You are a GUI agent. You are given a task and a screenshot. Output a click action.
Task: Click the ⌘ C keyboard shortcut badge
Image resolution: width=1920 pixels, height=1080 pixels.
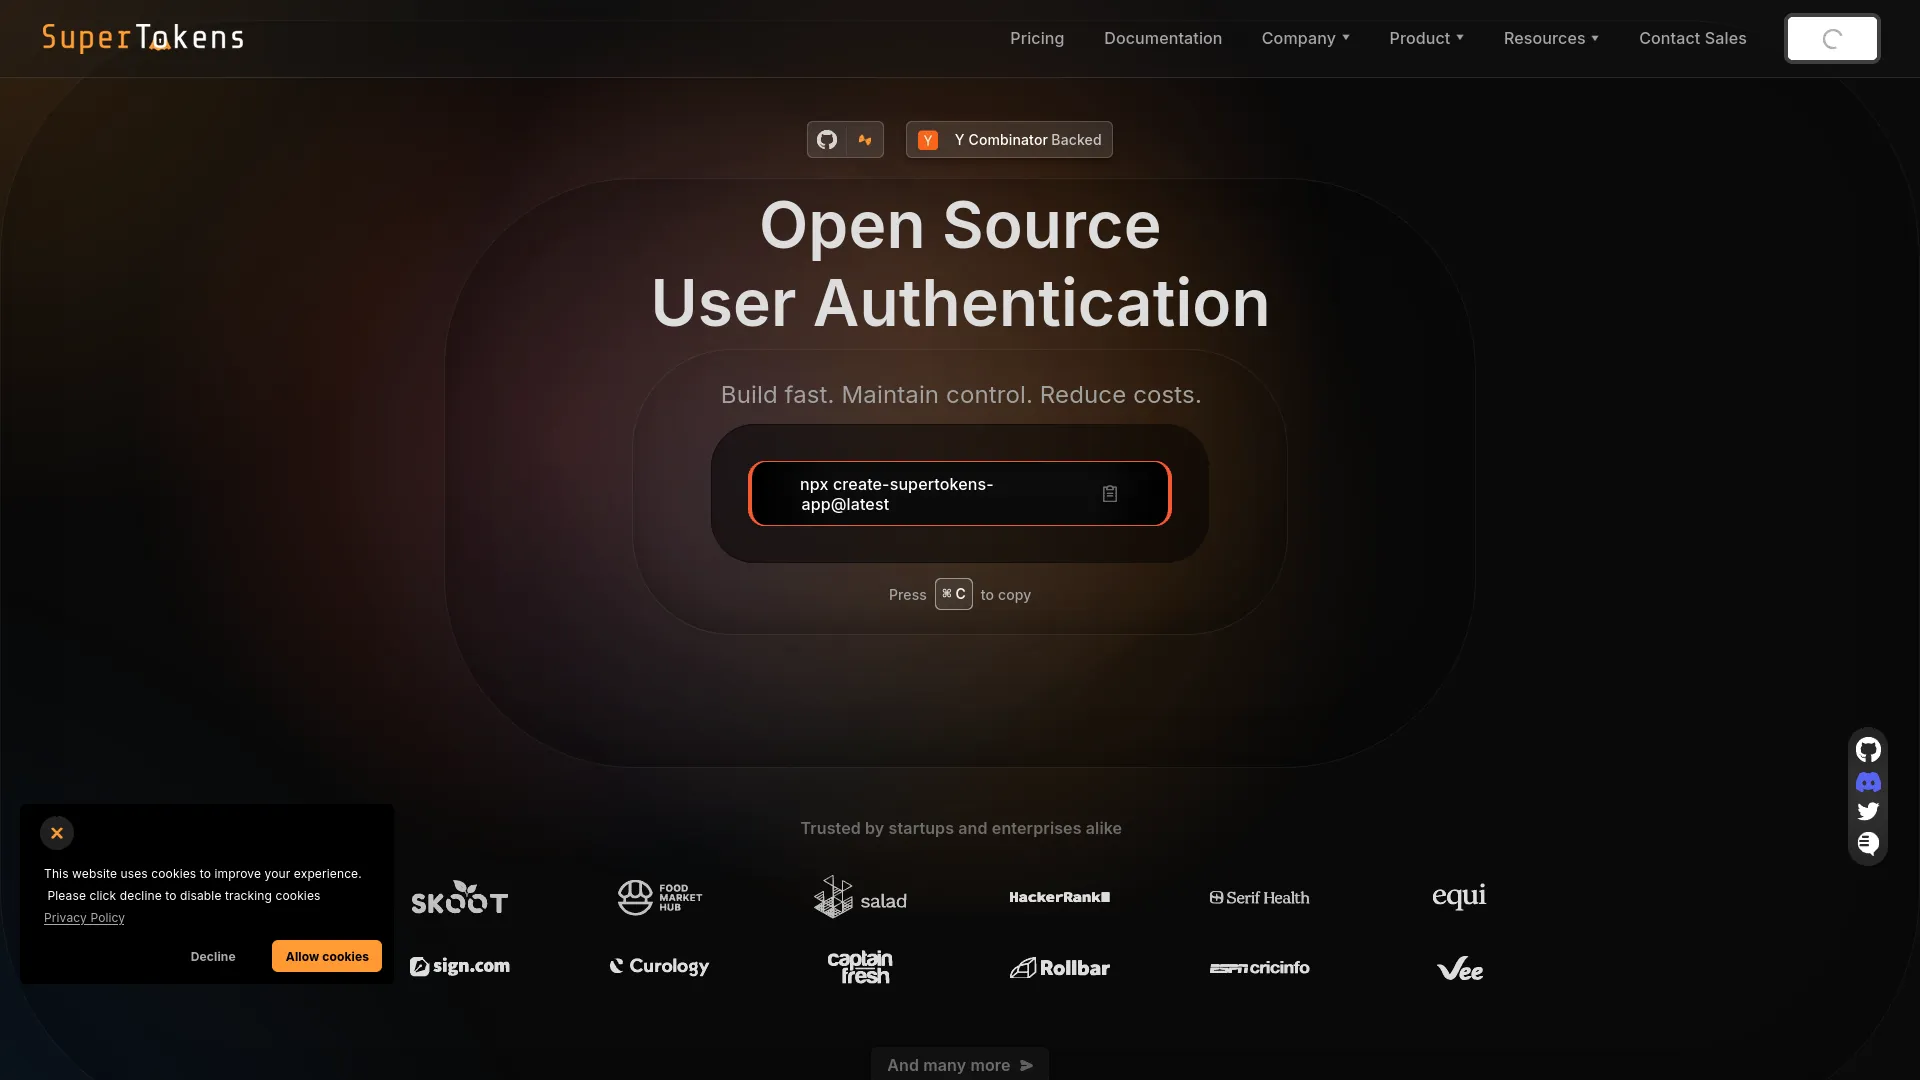954,594
